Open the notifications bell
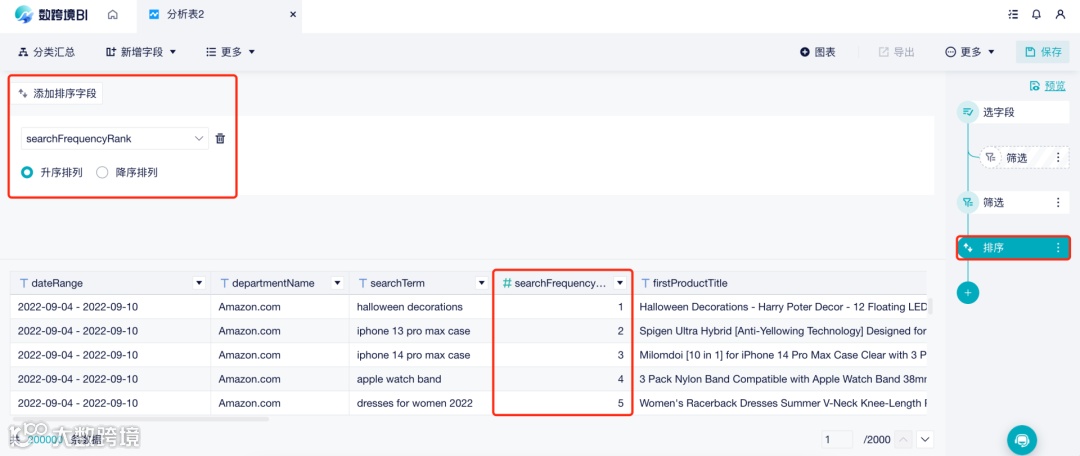Viewport: 1080px width, 456px height. (1036, 14)
